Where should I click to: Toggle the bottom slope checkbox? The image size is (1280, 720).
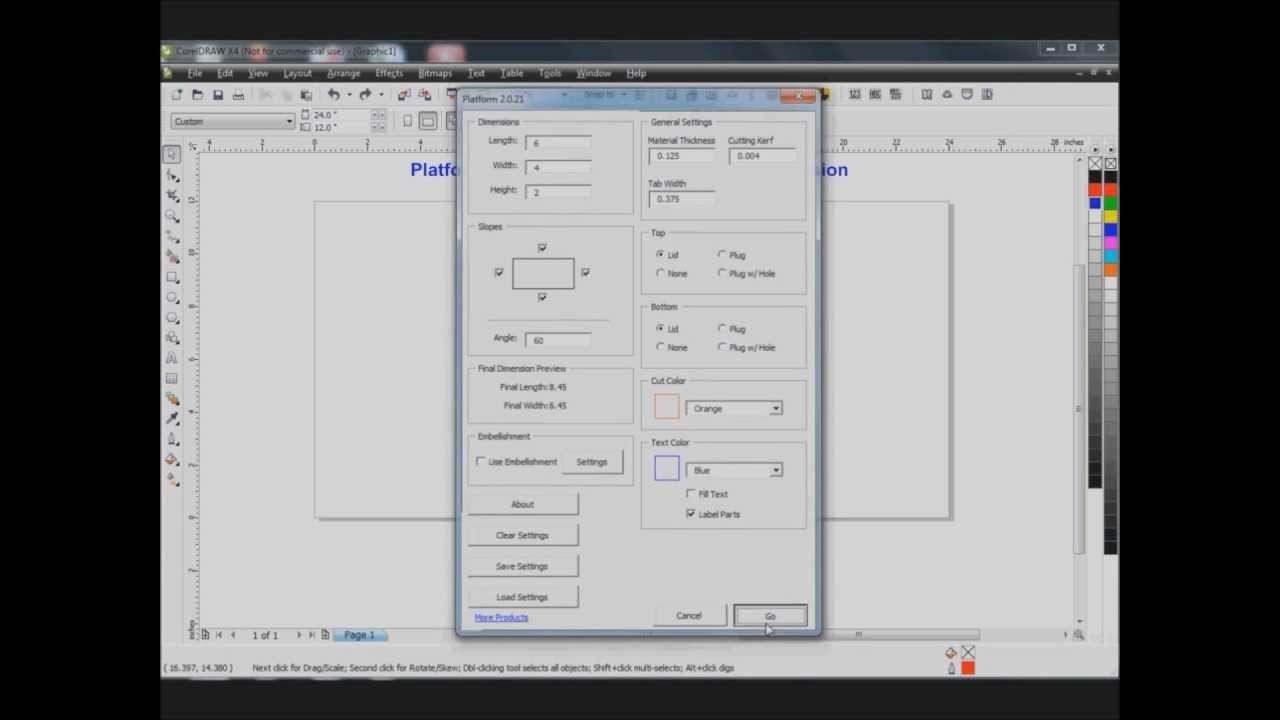pos(542,297)
